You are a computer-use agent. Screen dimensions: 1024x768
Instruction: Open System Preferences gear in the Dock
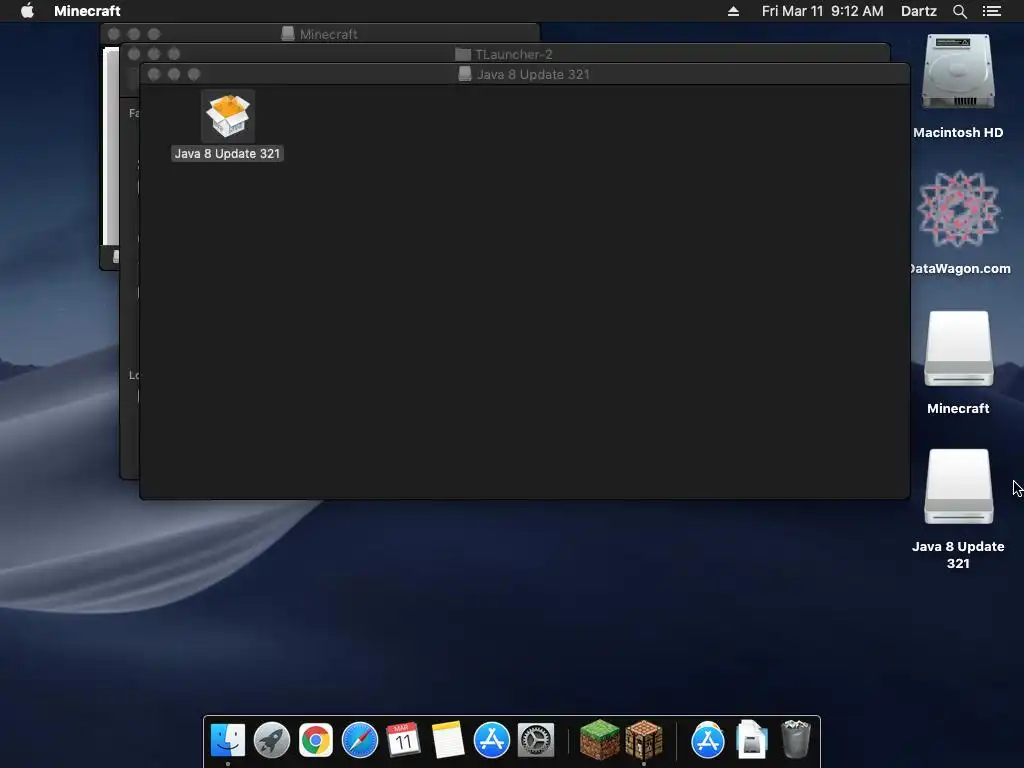[536, 740]
